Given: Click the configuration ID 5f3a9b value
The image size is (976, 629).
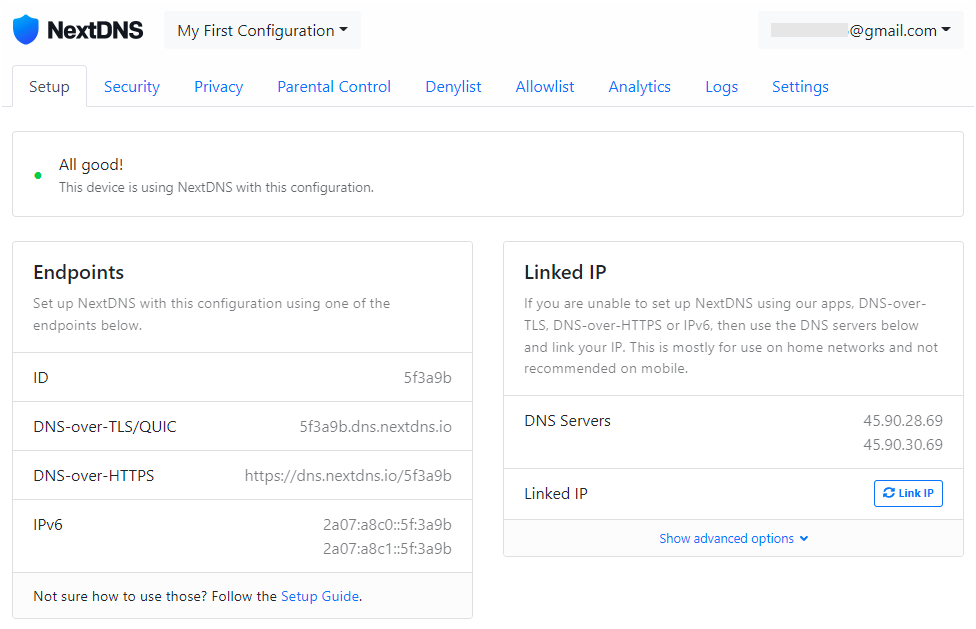Looking at the screenshot, I should (427, 378).
